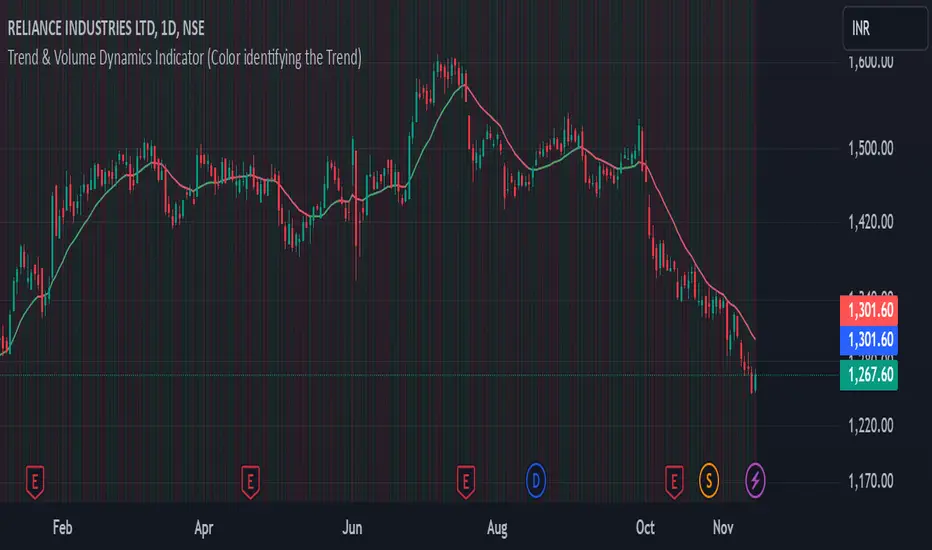Click the 1,500.00 price axis label

[x=870, y=148]
